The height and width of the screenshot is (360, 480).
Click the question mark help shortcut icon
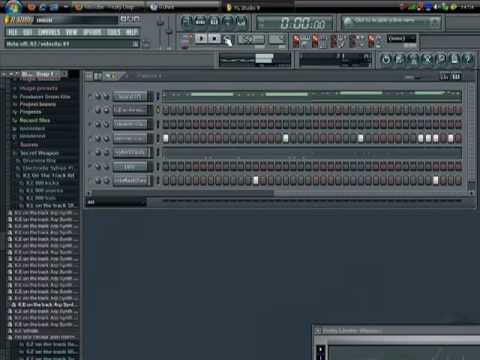point(468,59)
